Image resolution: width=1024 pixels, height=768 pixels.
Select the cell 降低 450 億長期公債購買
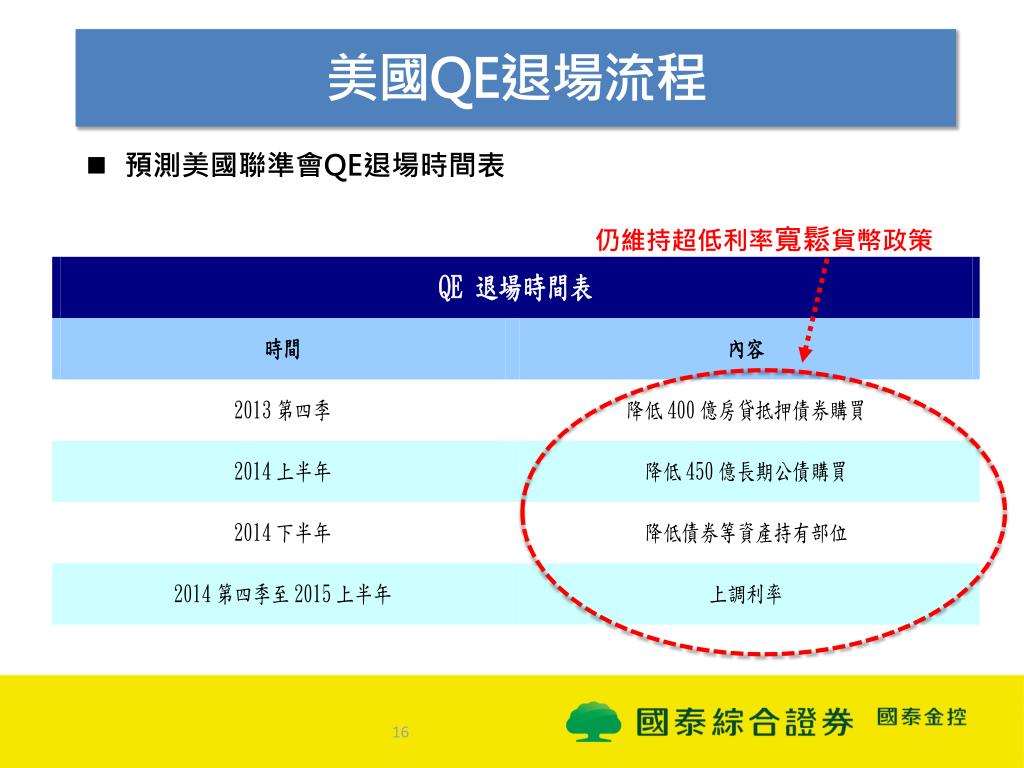point(746,472)
